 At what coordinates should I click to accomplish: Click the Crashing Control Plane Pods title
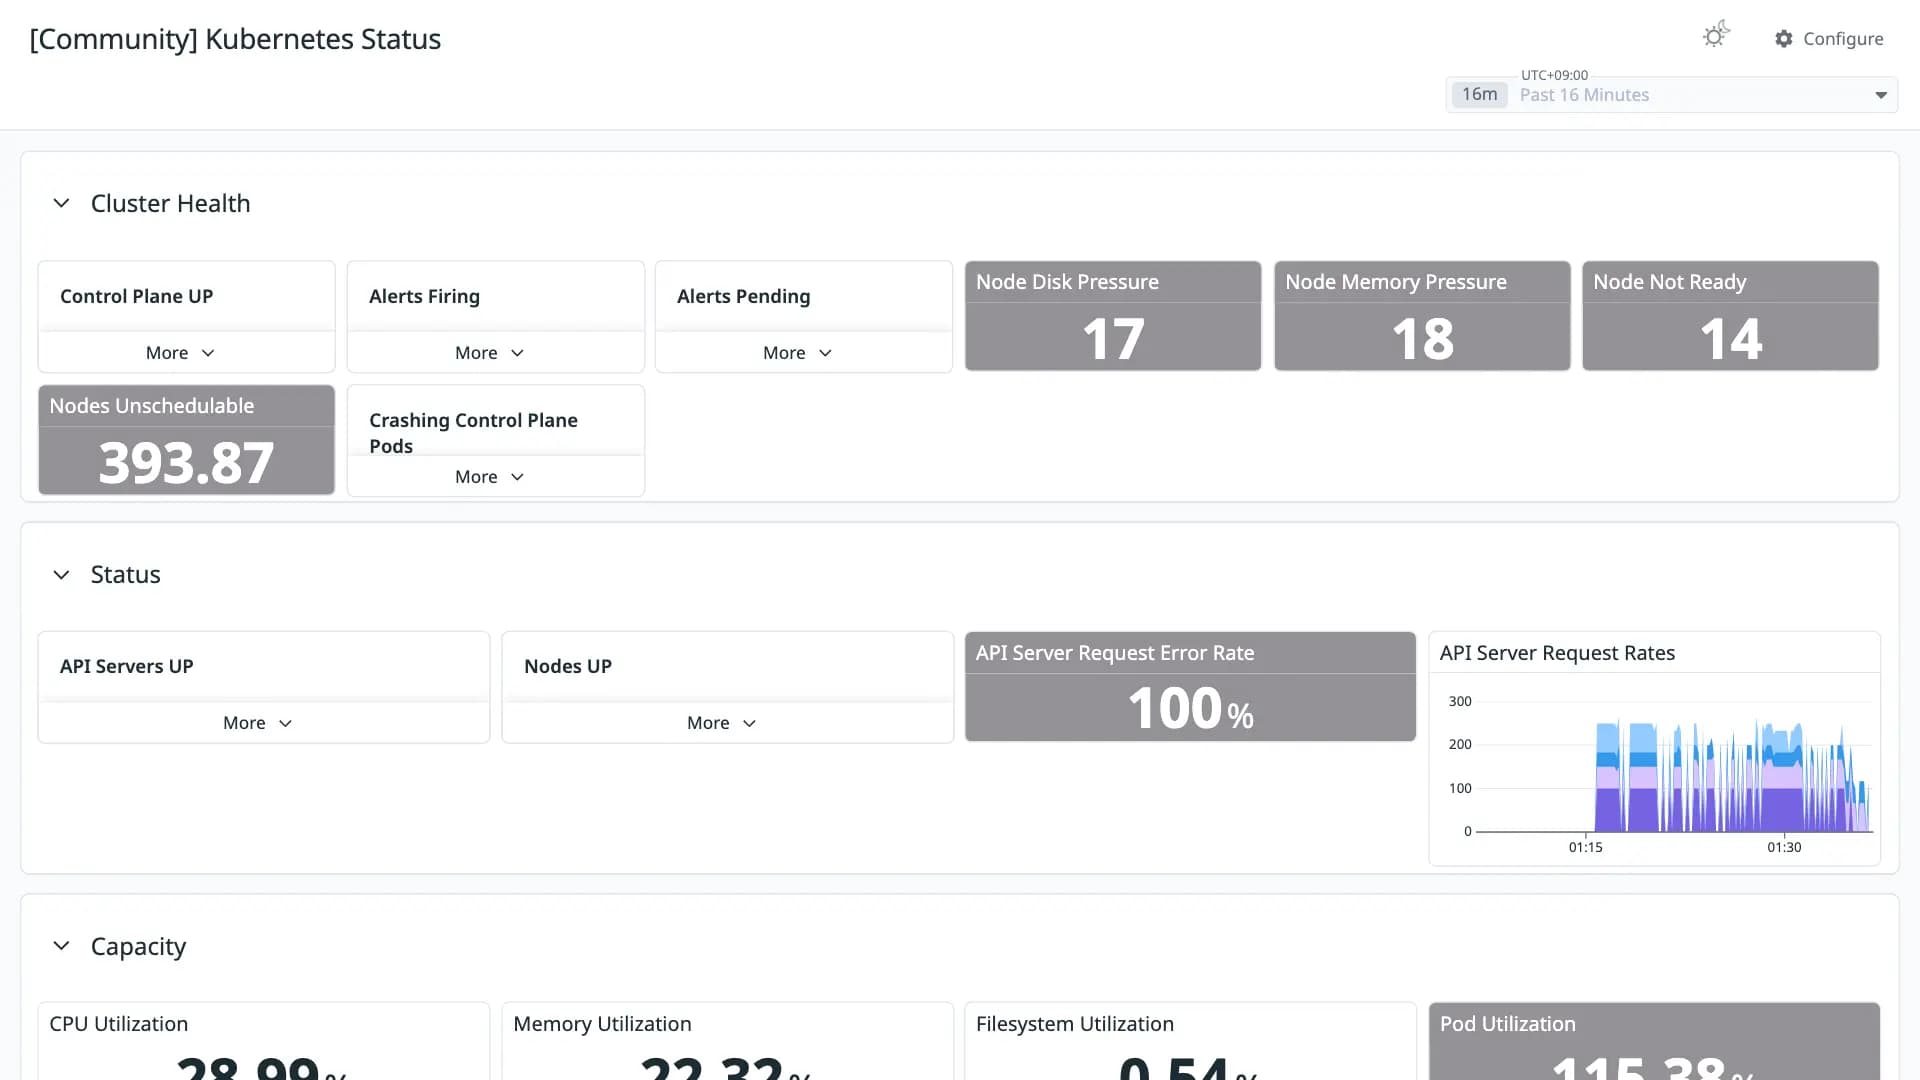point(473,433)
